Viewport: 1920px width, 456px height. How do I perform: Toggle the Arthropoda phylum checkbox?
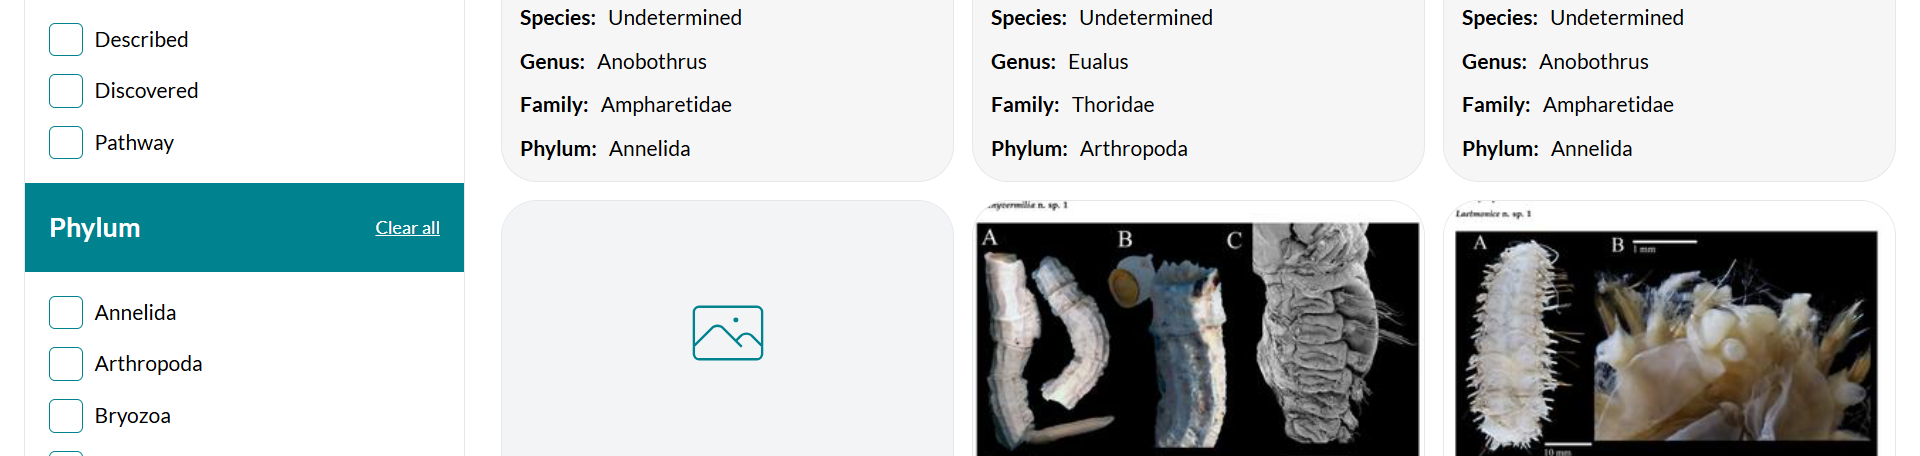(x=66, y=364)
